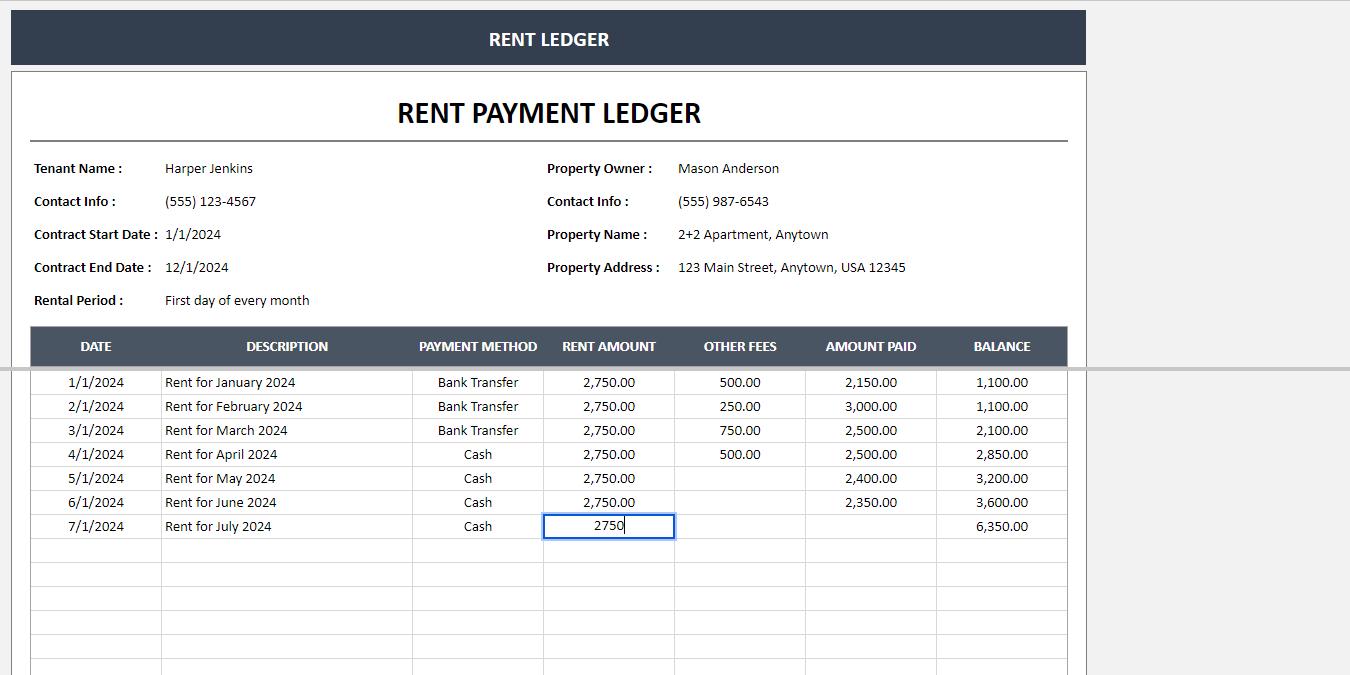The height and width of the screenshot is (675, 1350).
Task: Click Cash payment method for July
Action: coord(478,526)
